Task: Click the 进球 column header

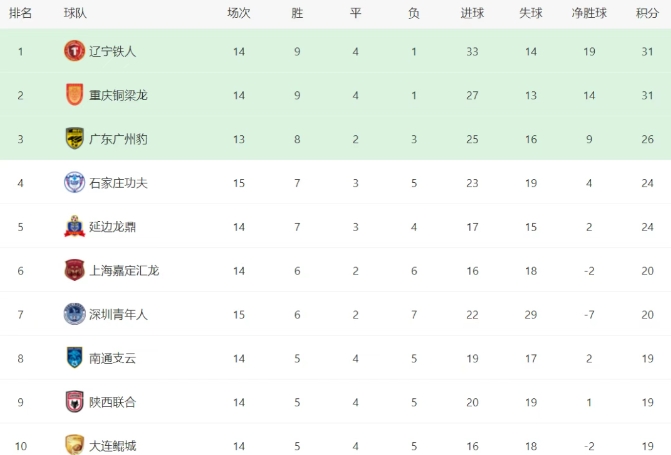Action: point(472,13)
